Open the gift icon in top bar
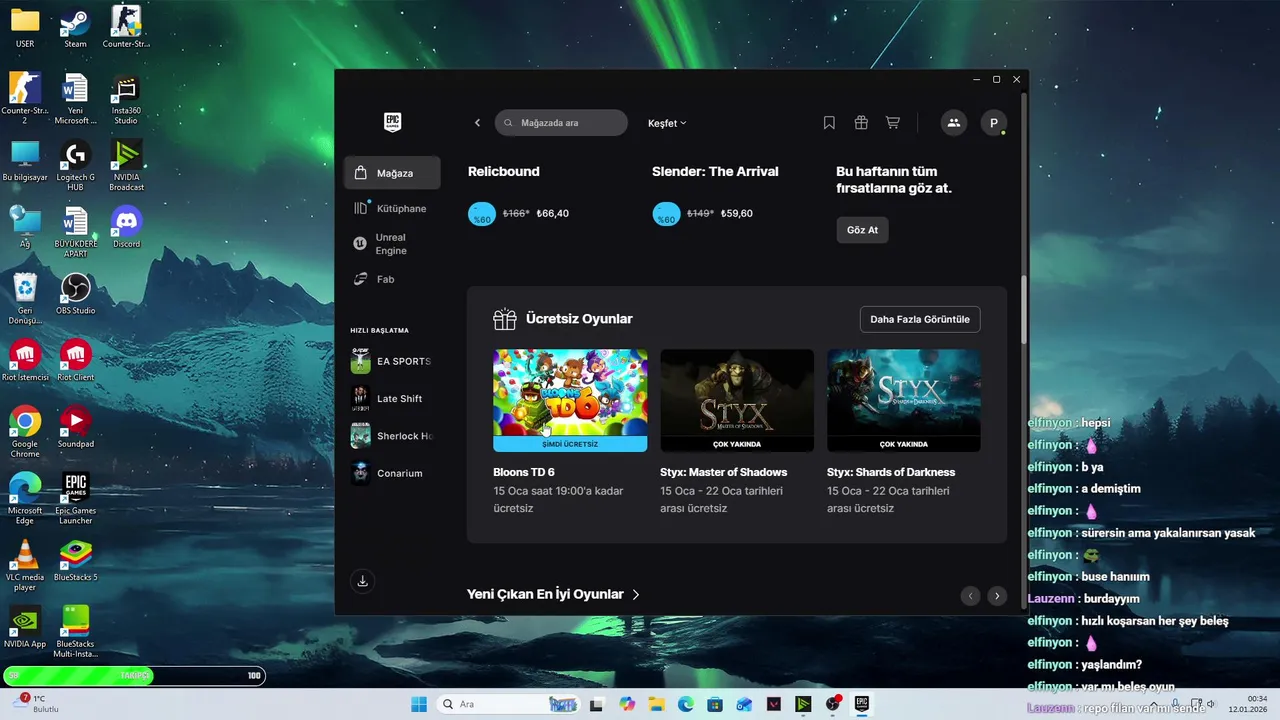The image size is (1280, 720). pos(861,123)
